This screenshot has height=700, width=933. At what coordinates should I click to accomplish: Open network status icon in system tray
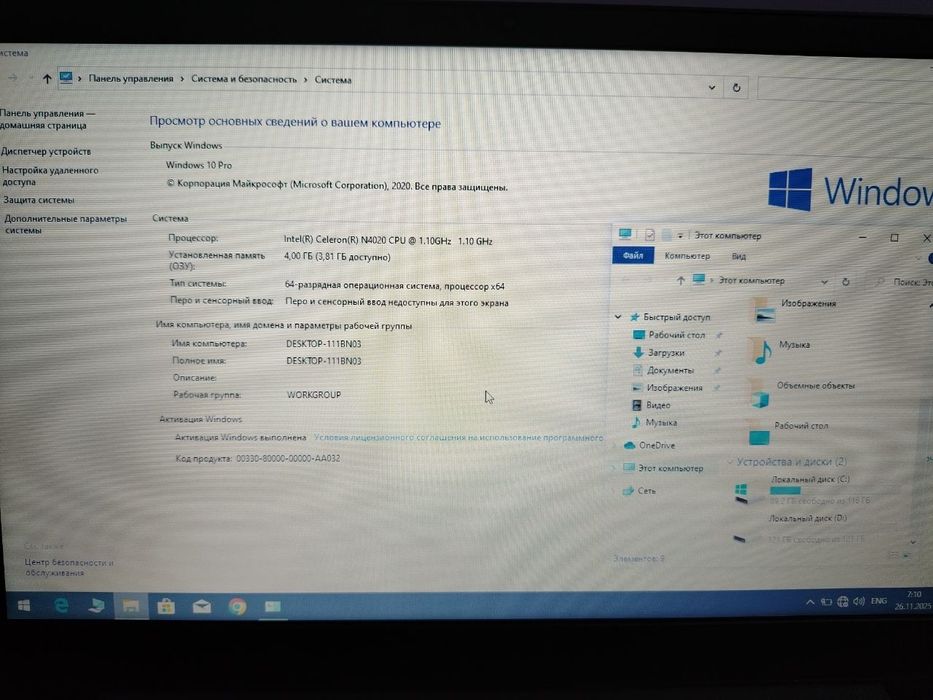[x=843, y=602]
